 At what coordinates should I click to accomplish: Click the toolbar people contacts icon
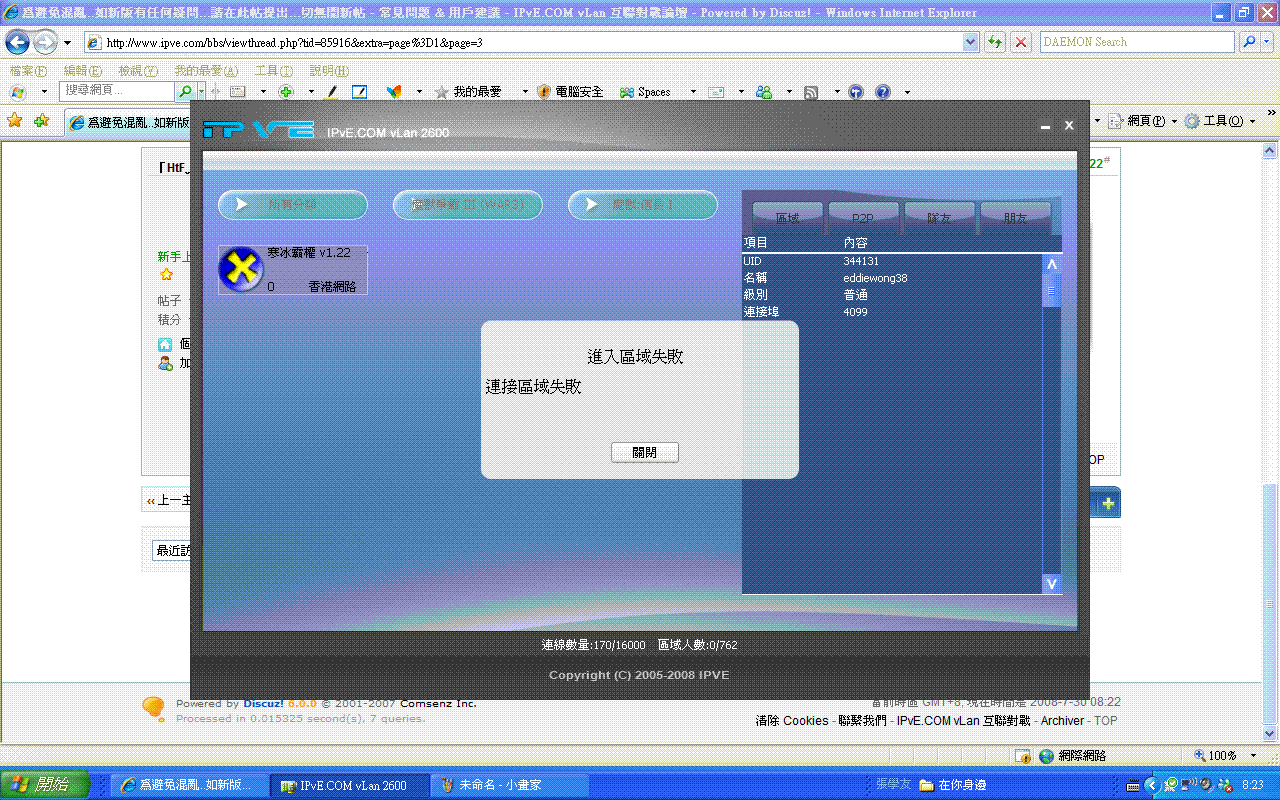(764, 92)
